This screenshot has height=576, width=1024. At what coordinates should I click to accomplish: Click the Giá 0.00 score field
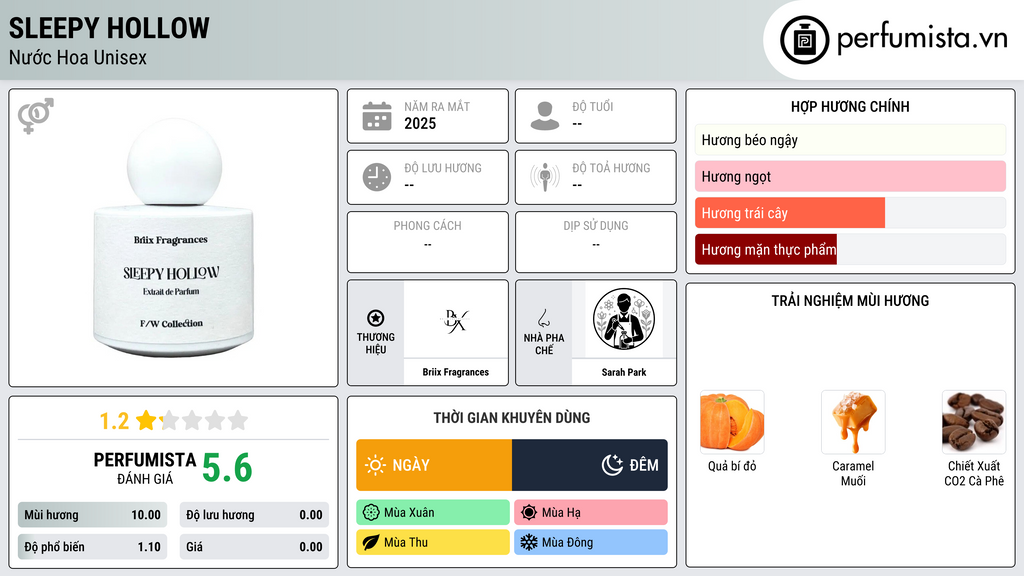click(x=254, y=547)
